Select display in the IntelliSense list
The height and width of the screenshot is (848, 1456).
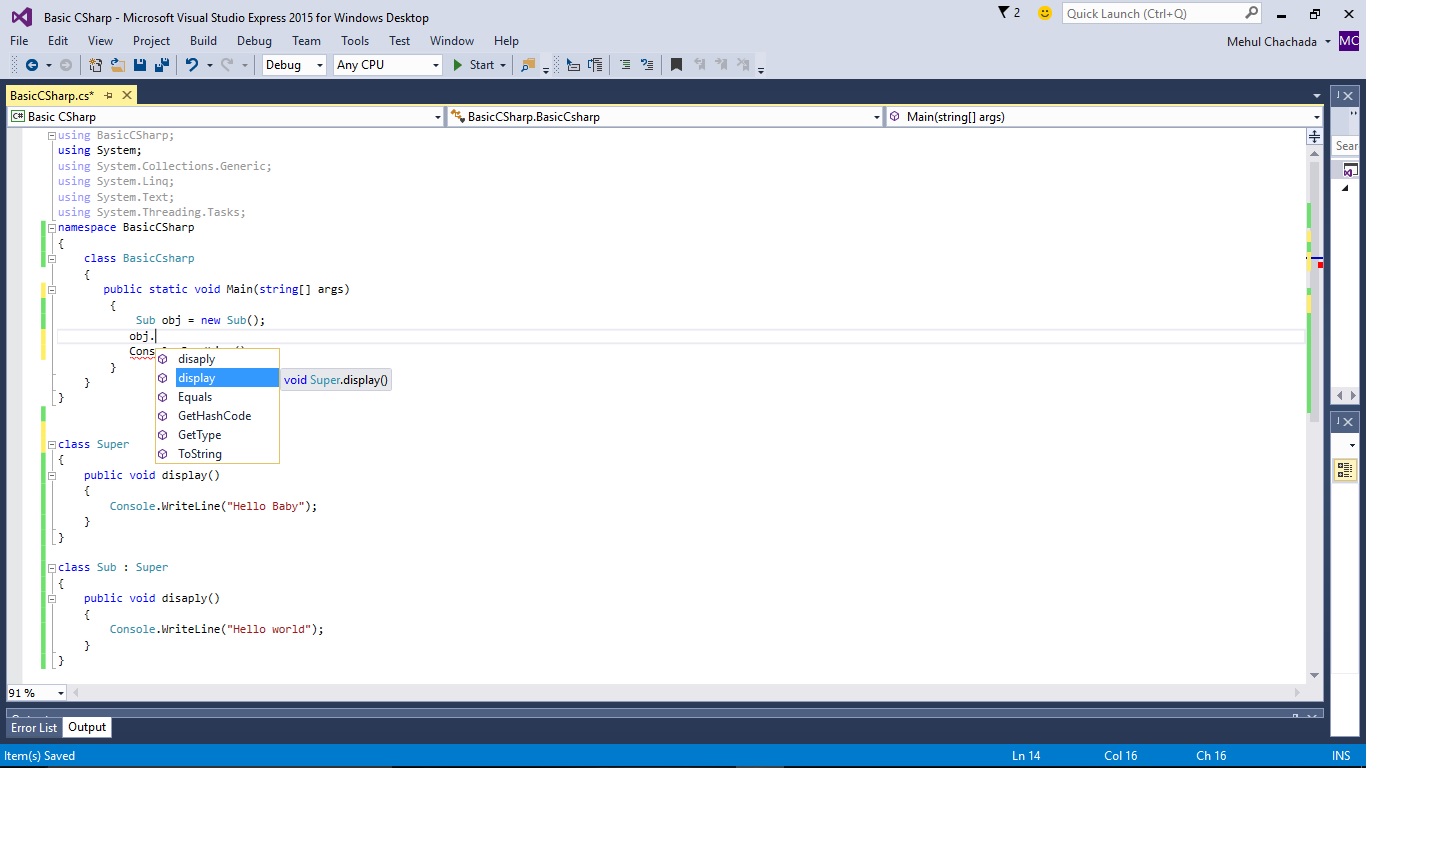click(217, 378)
